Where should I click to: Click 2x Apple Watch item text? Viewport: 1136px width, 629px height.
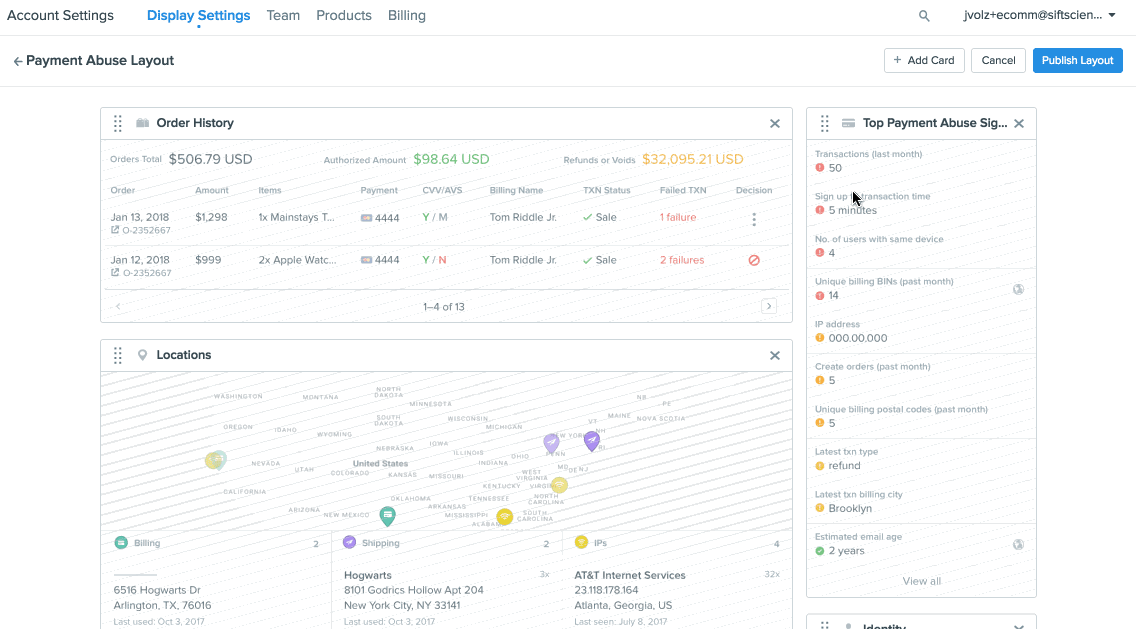tap(297, 260)
